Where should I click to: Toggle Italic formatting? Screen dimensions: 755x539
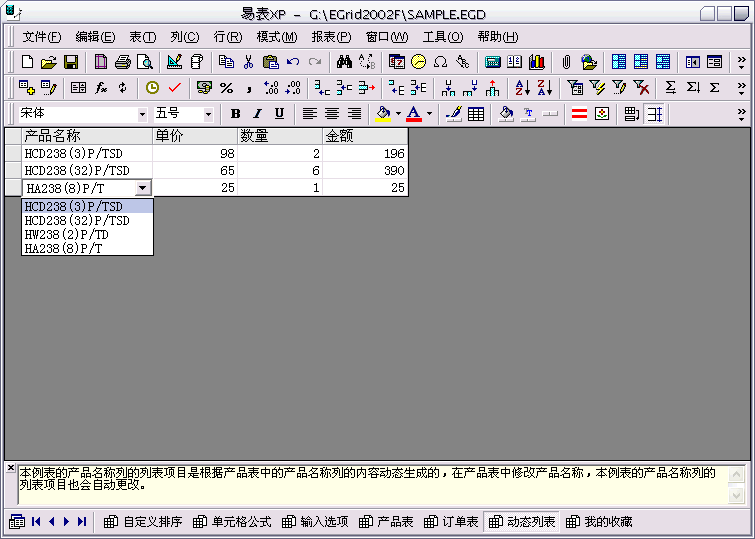coord(258,114)
